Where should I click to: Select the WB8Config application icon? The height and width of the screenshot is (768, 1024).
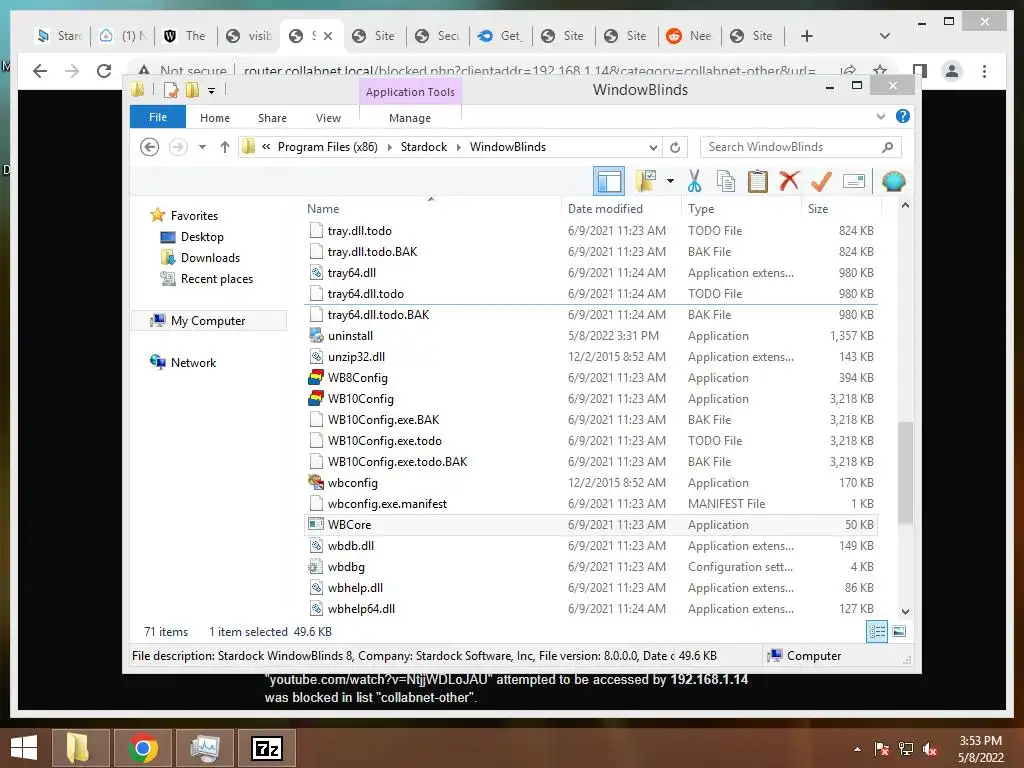click(316, 377)
